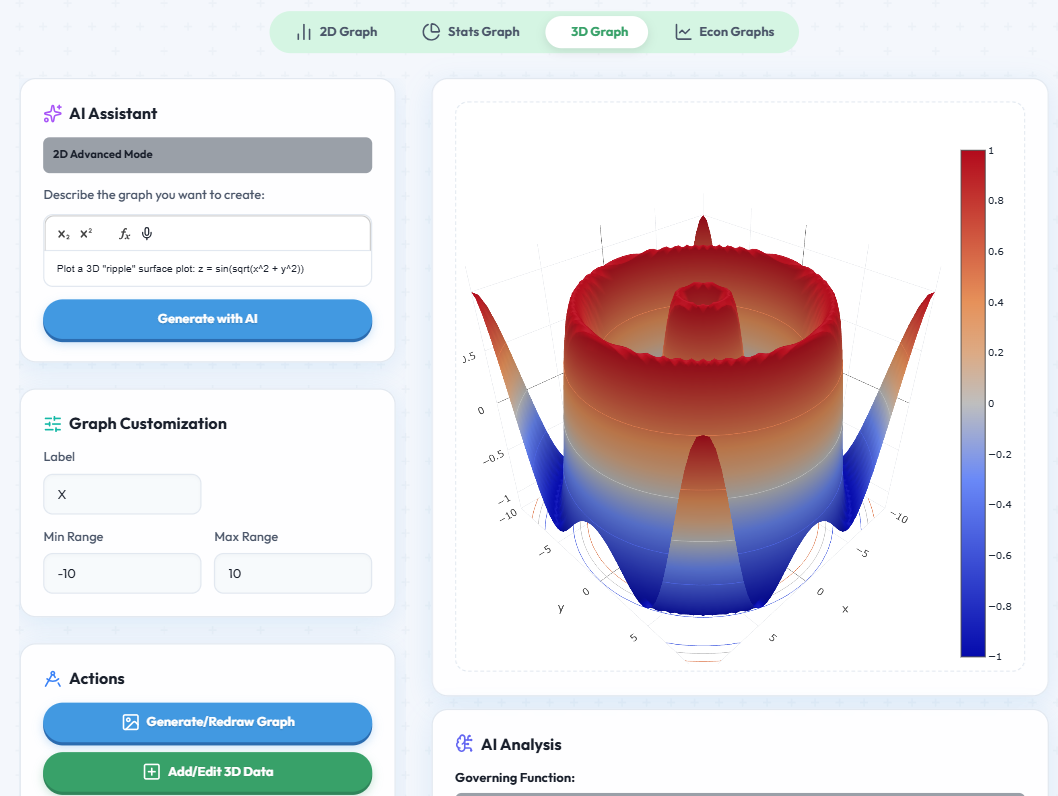Viewport: 1058px width, 796px height.
Task: Click Add/Edit 3D Data
Action: coord(207,773)
